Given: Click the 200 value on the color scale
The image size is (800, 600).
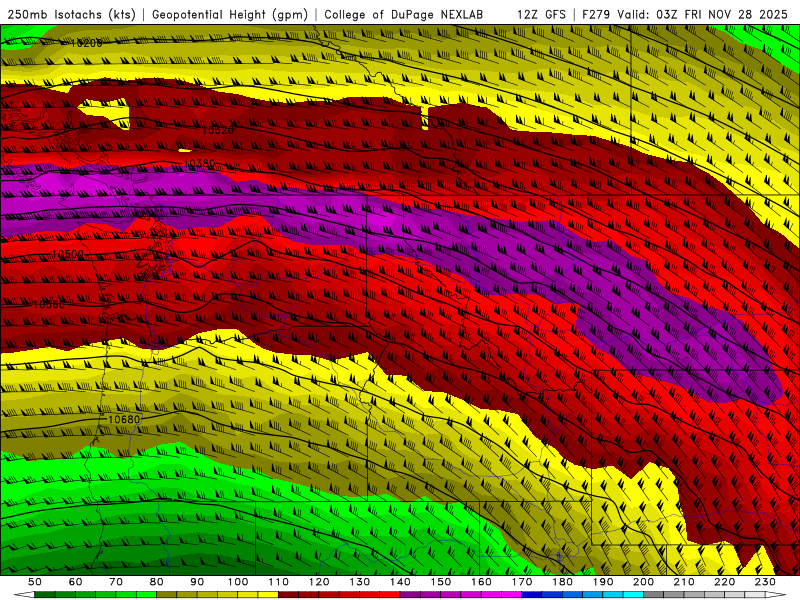Looking at the screenshot, I should [x=643, y=582].
